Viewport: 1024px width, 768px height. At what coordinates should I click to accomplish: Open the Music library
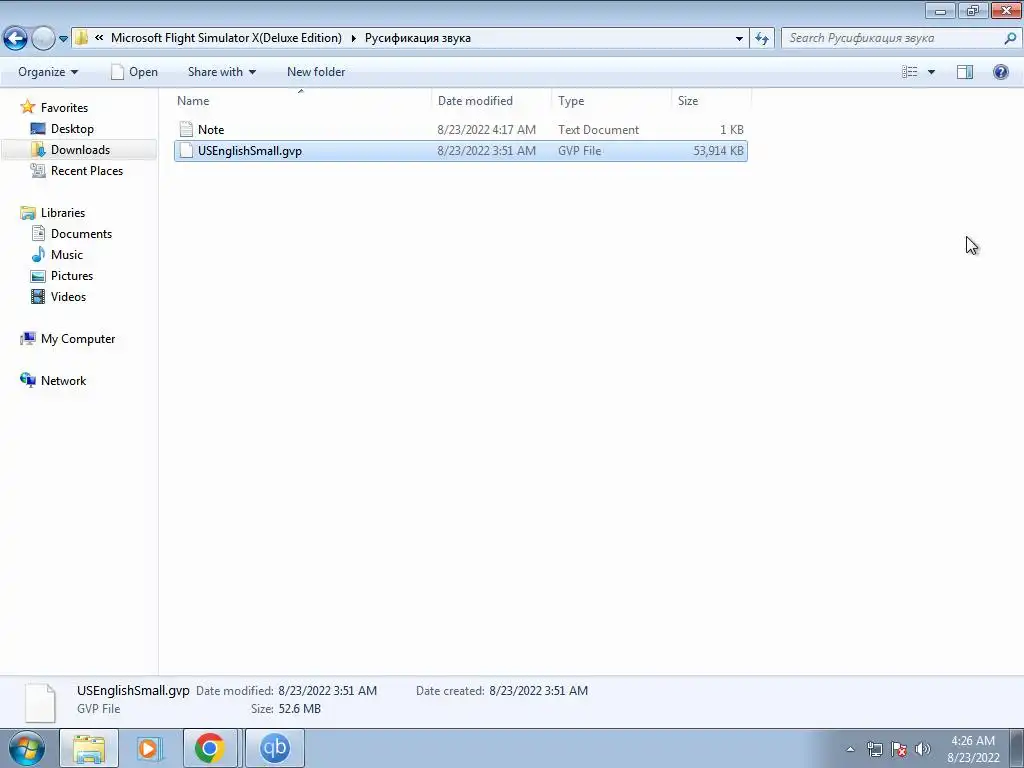point(67,255)
